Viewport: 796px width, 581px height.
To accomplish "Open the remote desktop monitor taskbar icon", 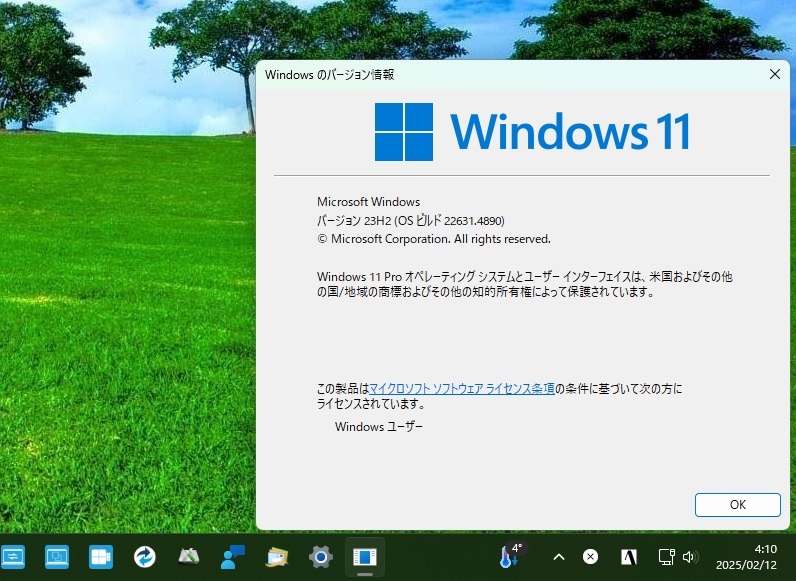I will (57, 557).
